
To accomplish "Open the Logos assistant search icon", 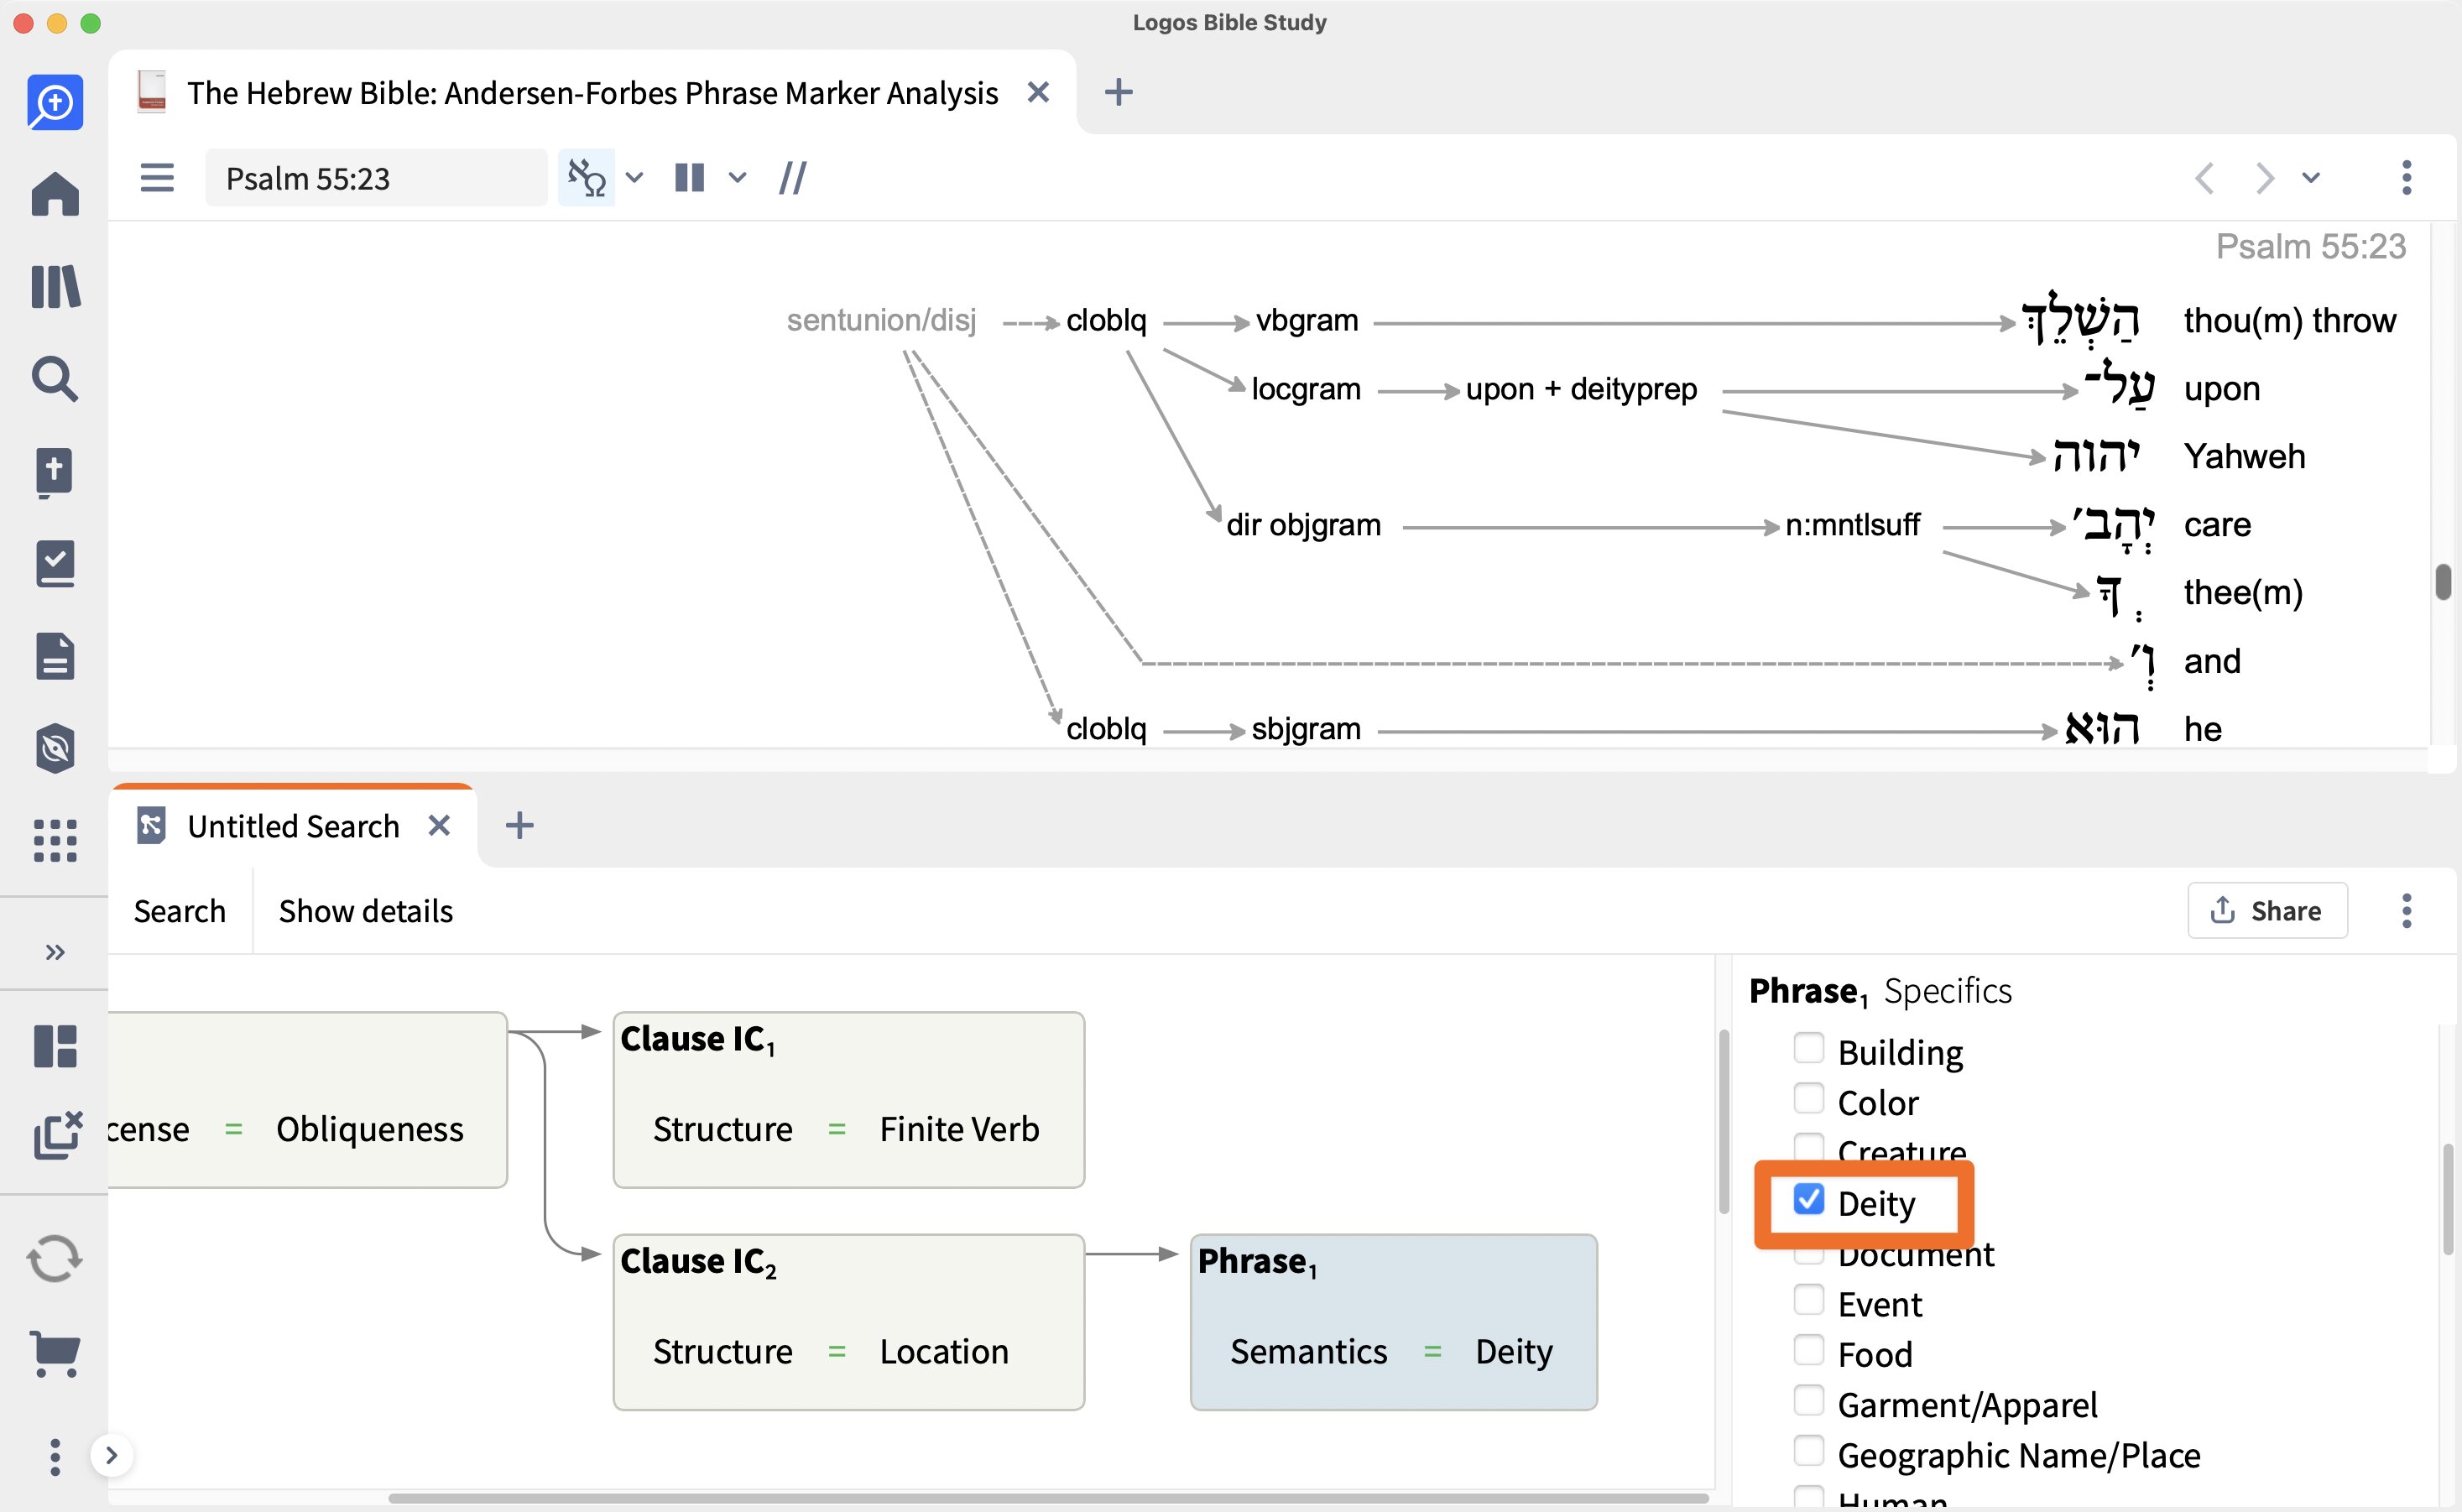I will click(55, 102).
